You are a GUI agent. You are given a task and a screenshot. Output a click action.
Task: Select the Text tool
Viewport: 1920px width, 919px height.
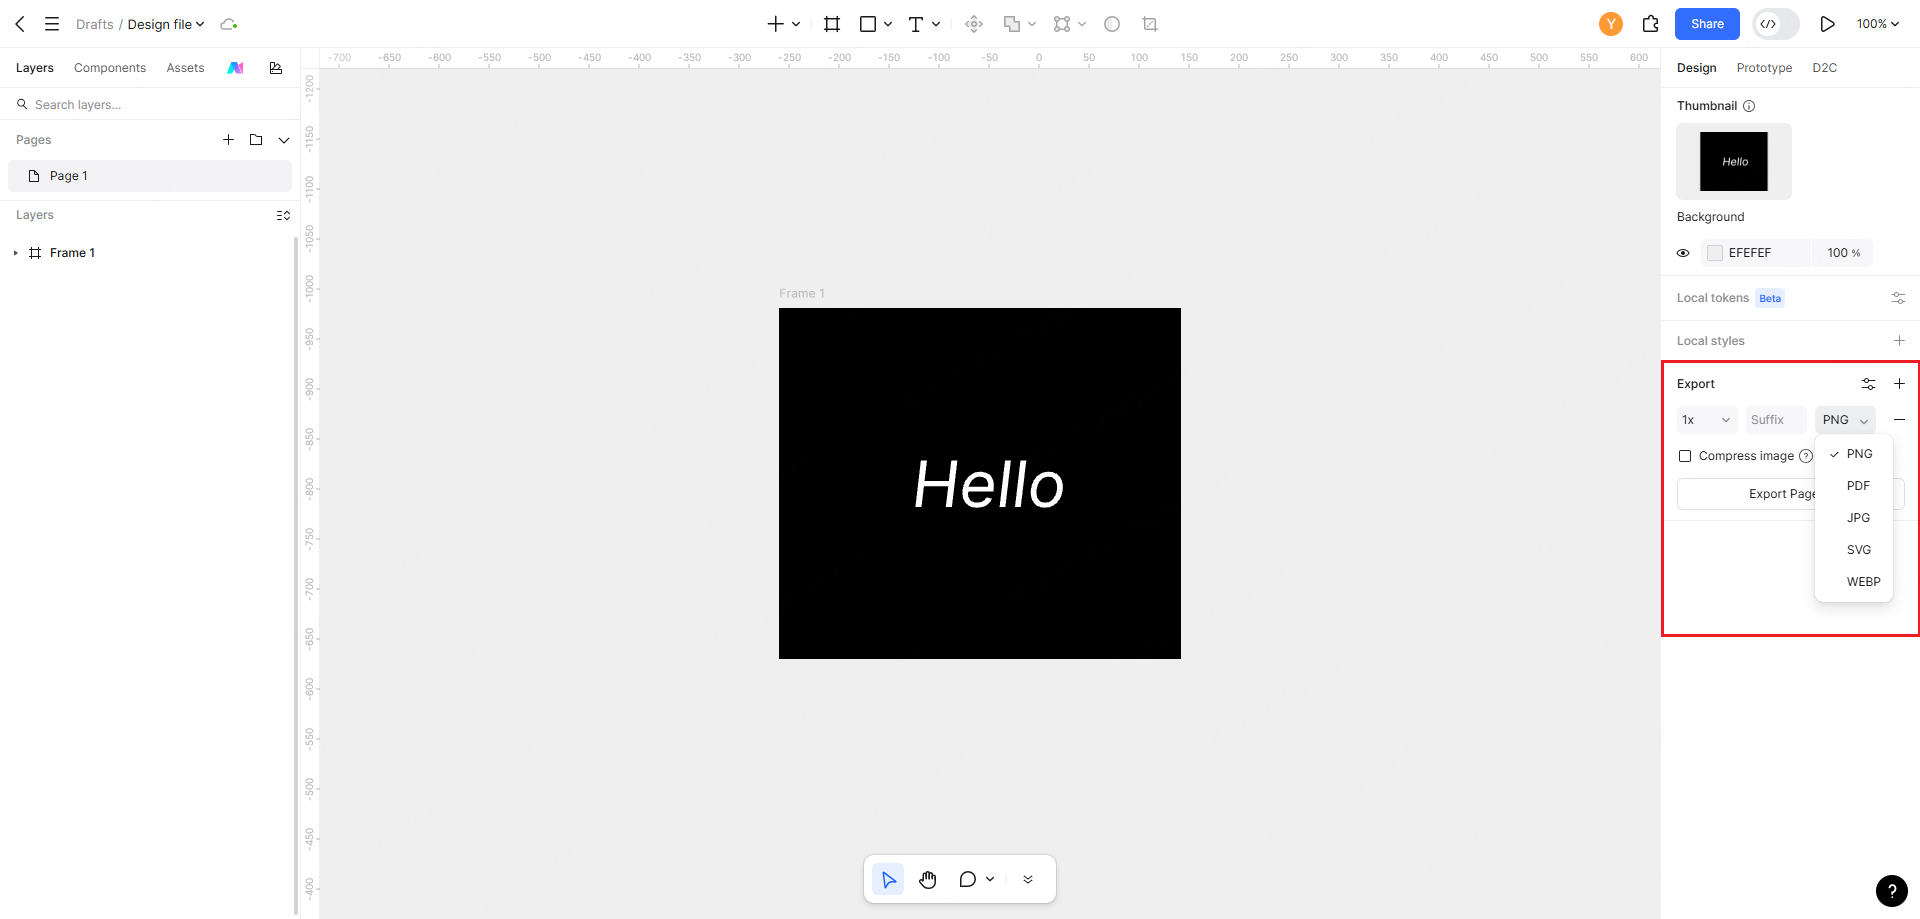tap(915, 24)
